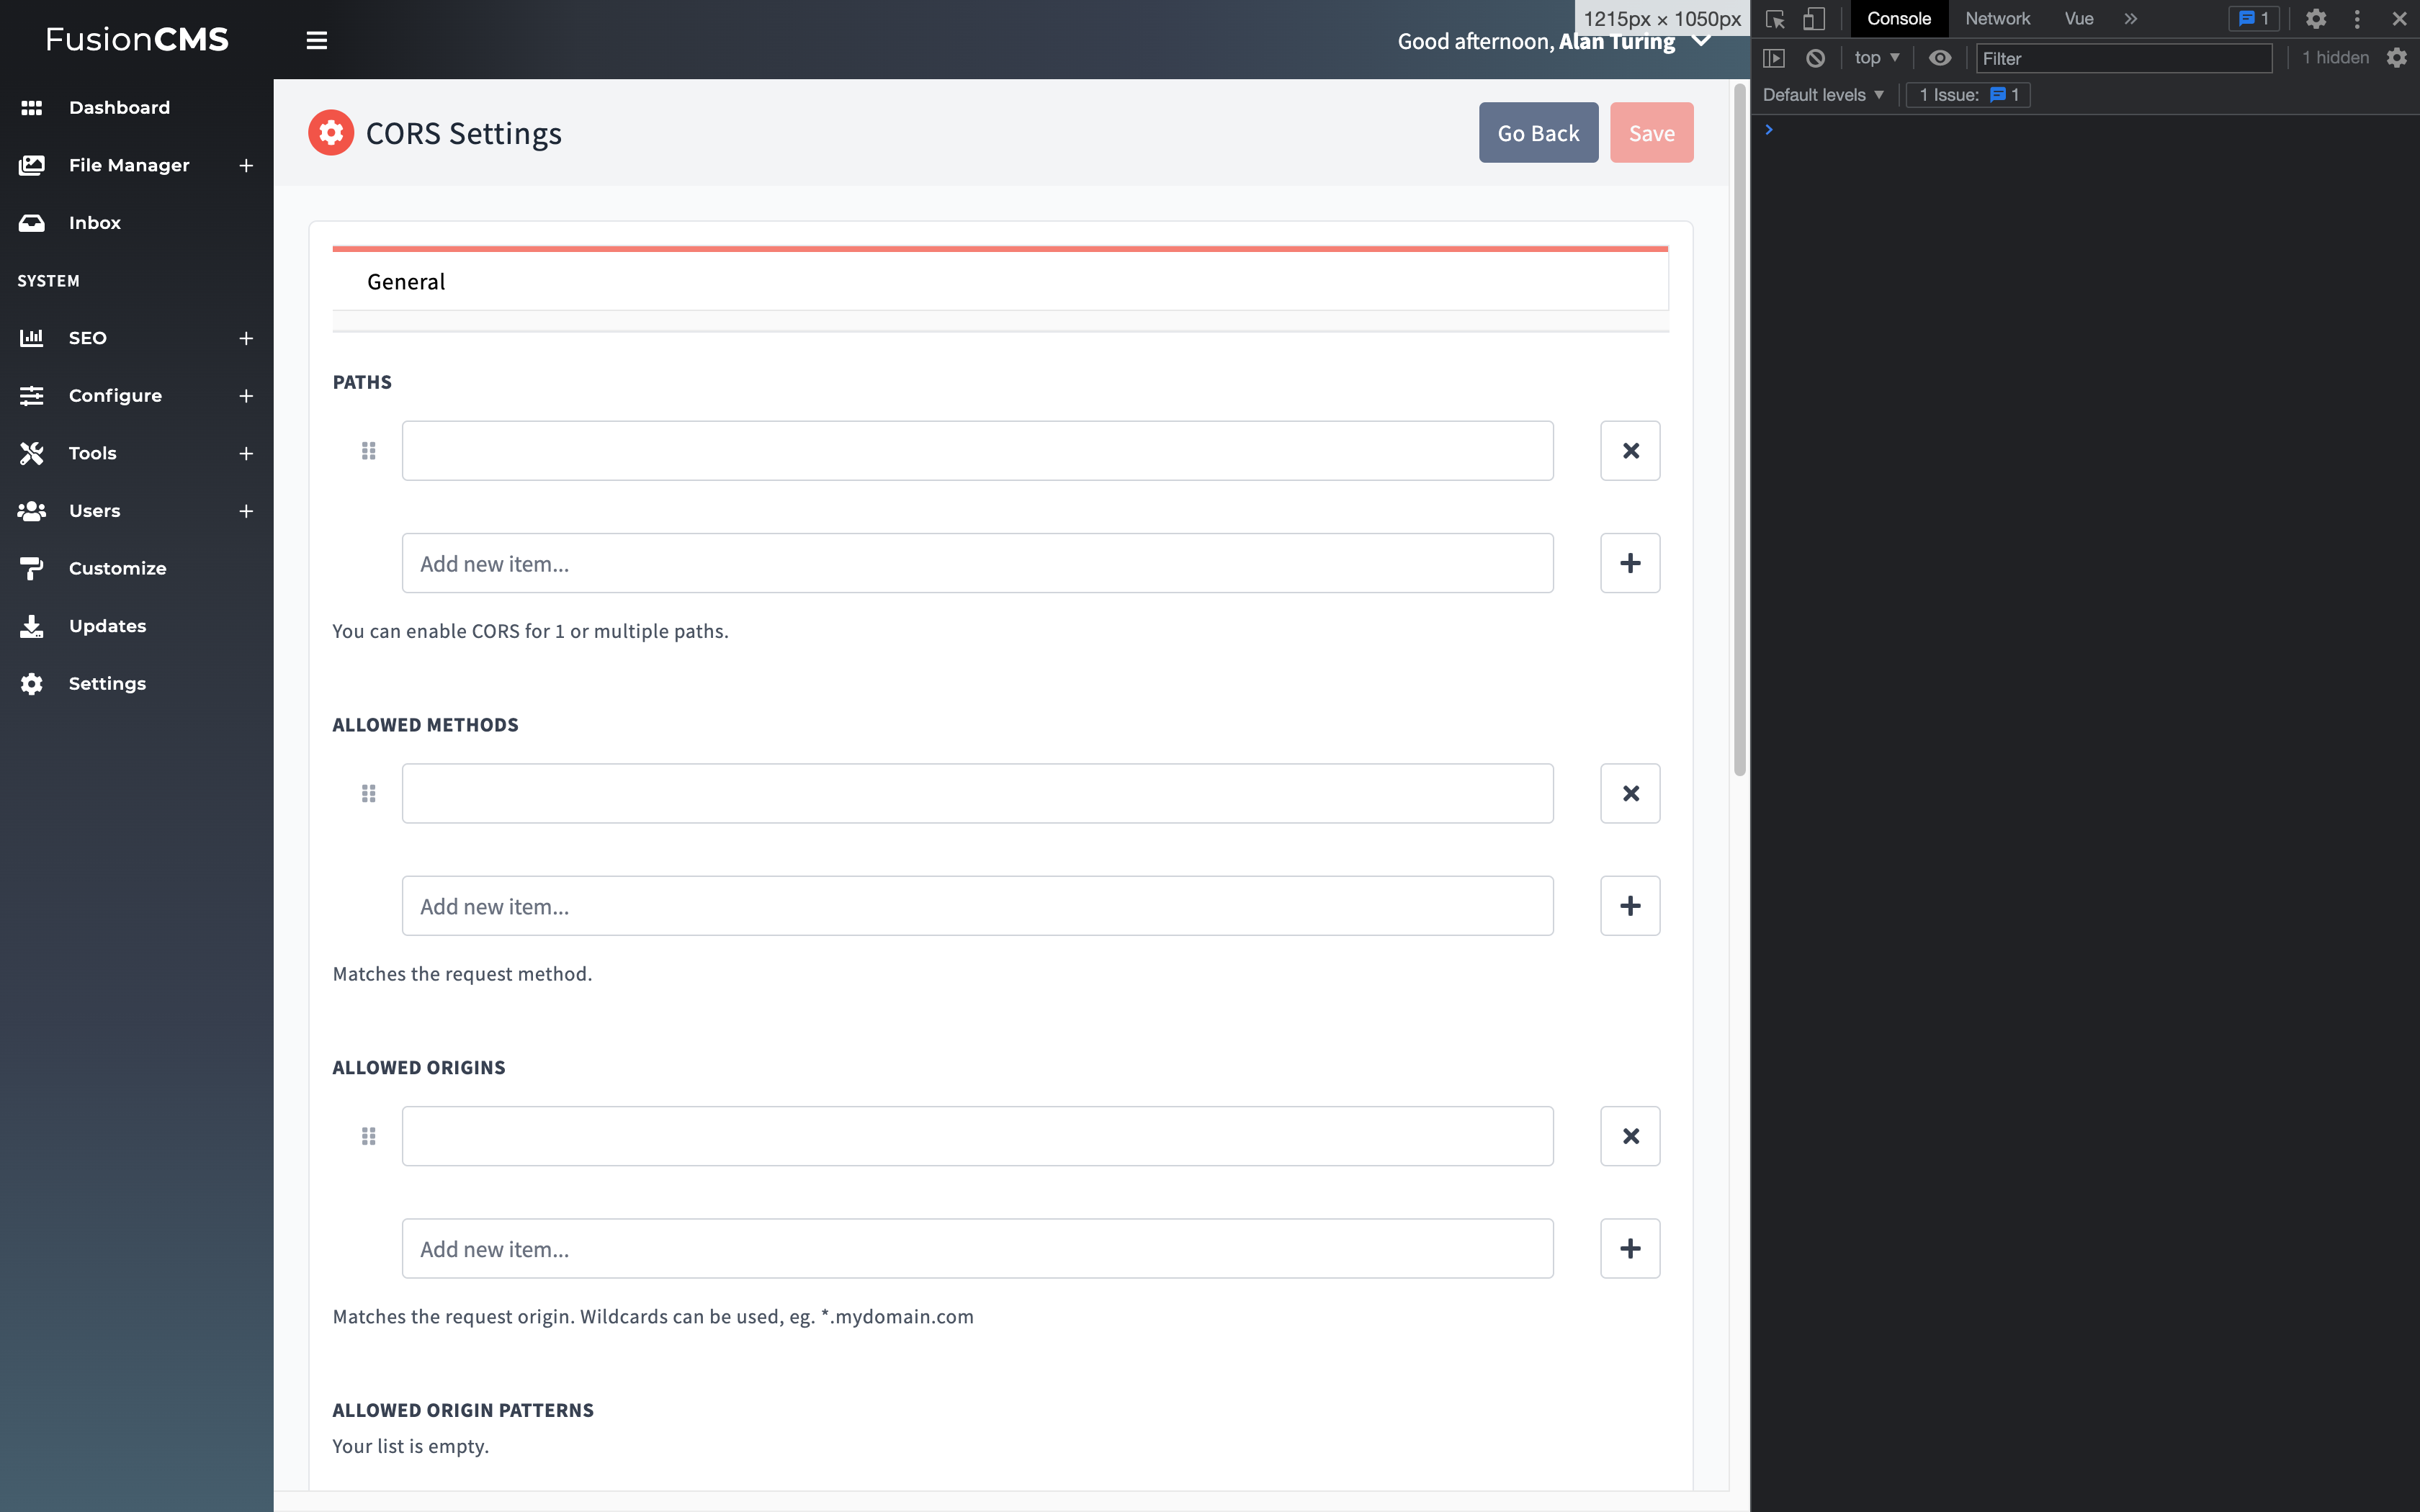The width and height of the screenshot is (2420, 1512).
Task: Click the Customize sidebar icon
Action: point(31,568)
